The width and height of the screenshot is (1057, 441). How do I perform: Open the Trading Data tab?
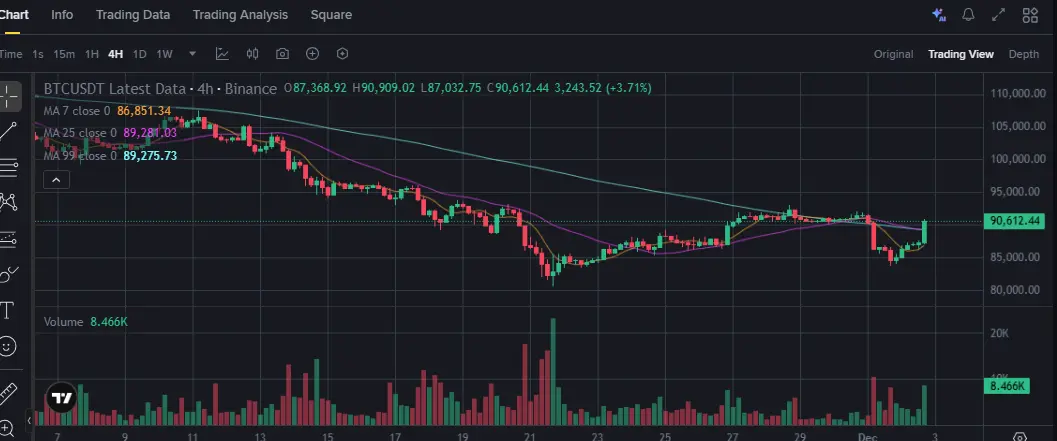coord(133,15)
